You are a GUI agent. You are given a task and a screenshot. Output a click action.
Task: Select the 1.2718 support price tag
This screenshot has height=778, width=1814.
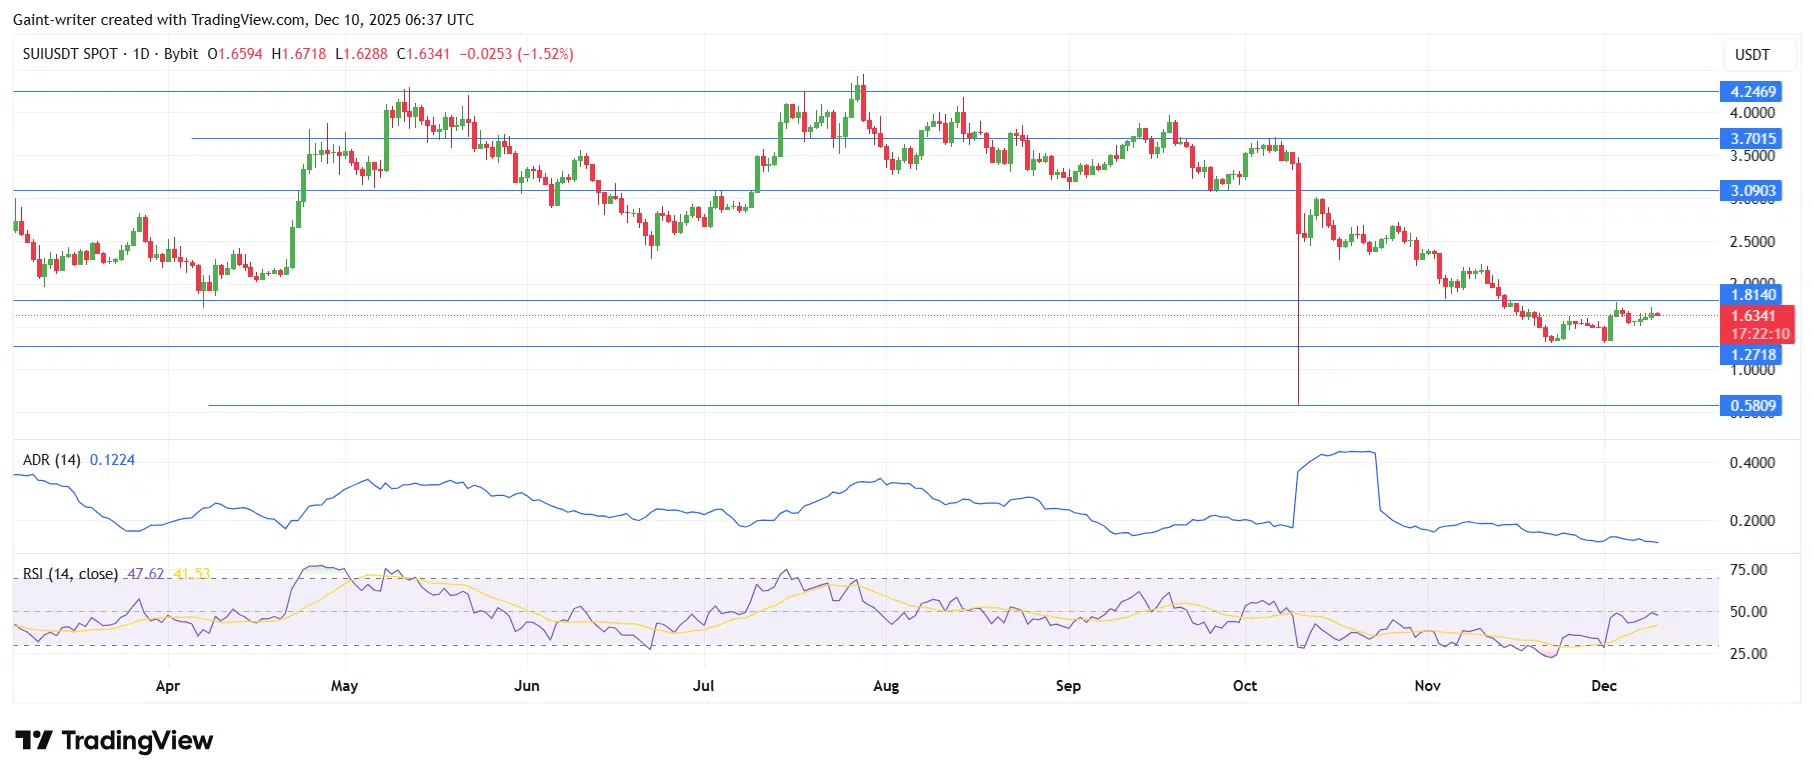1753,355
